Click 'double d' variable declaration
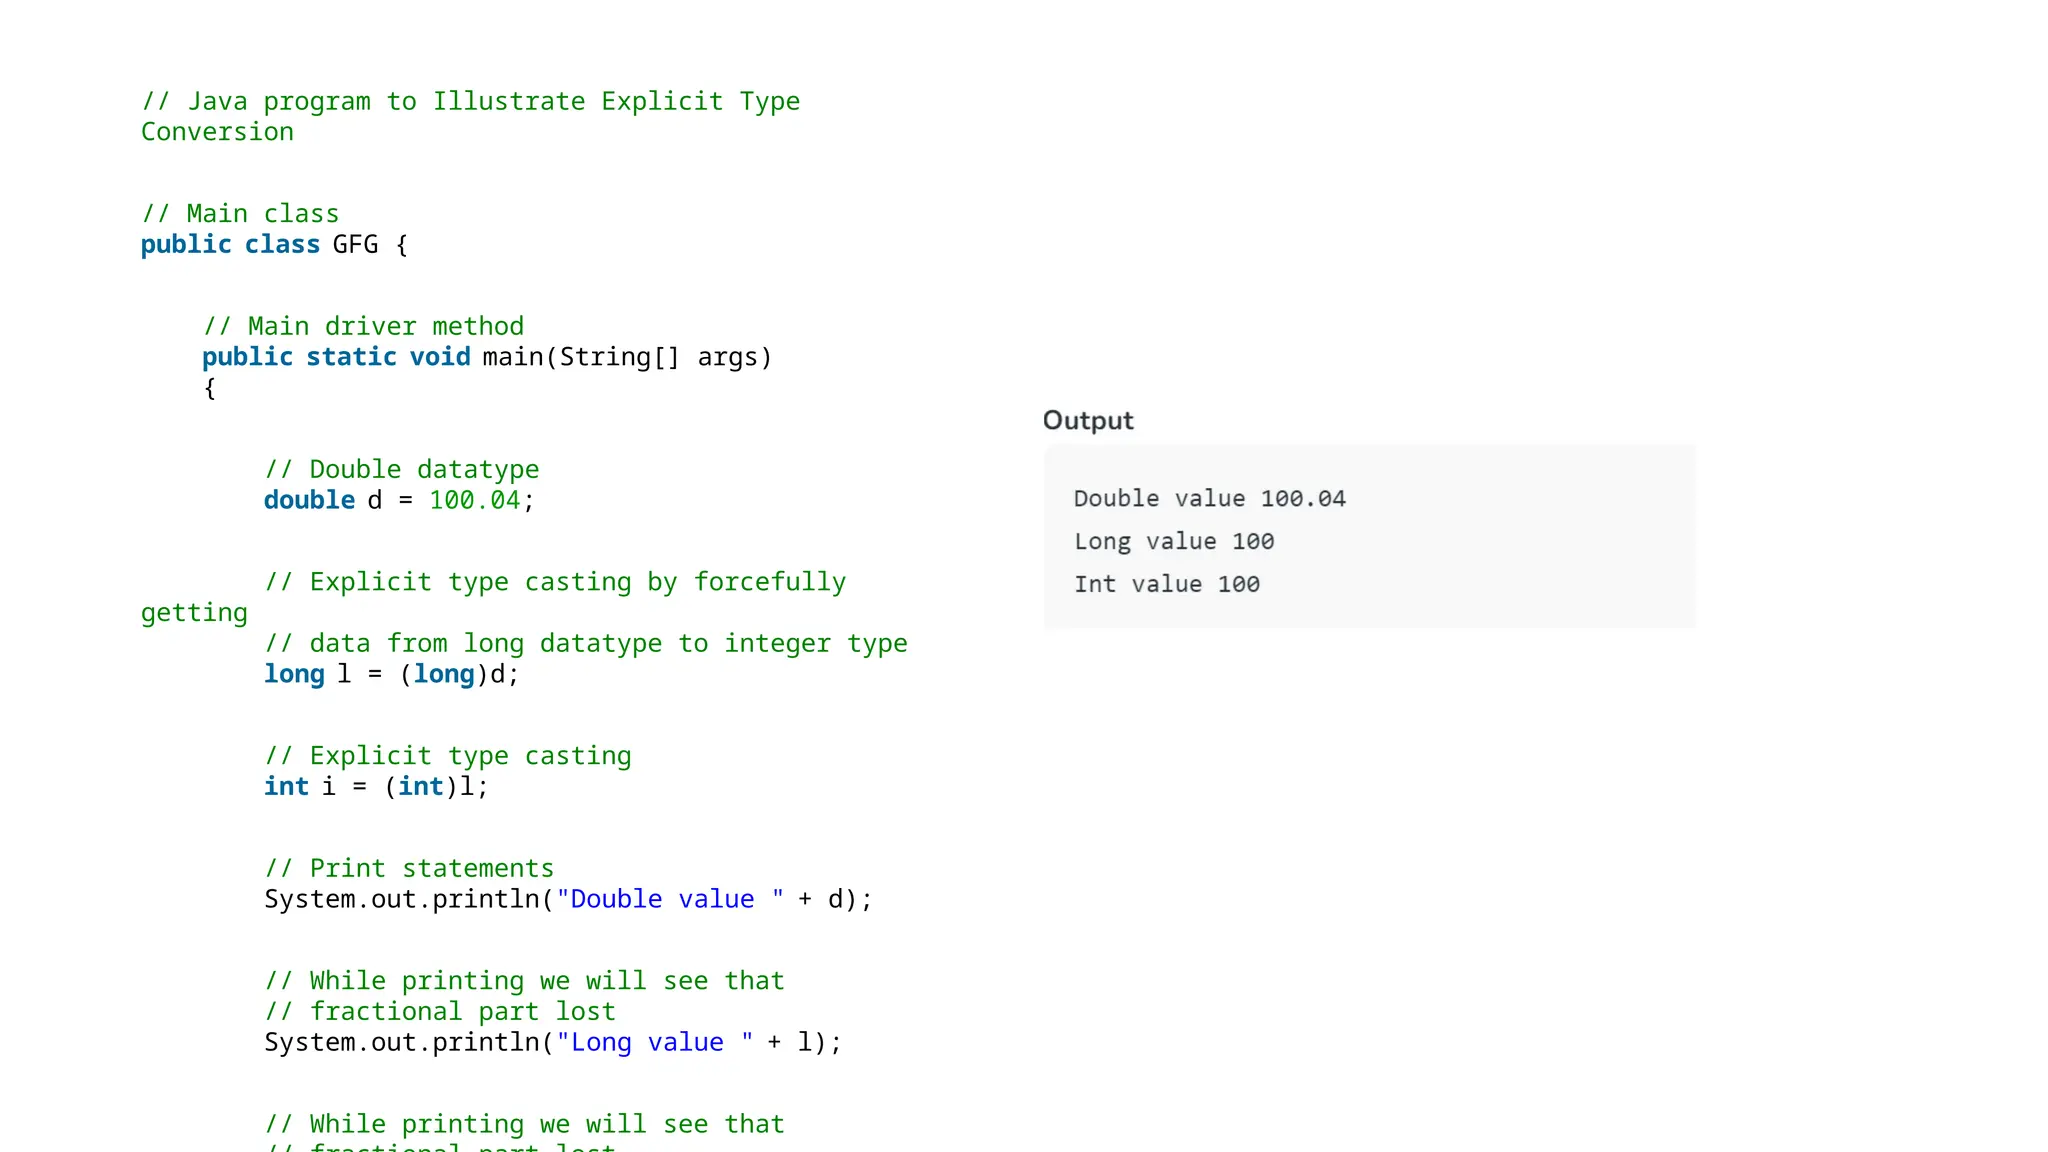The height and width of the screenshot is (1152, 2048). [322, 500]
